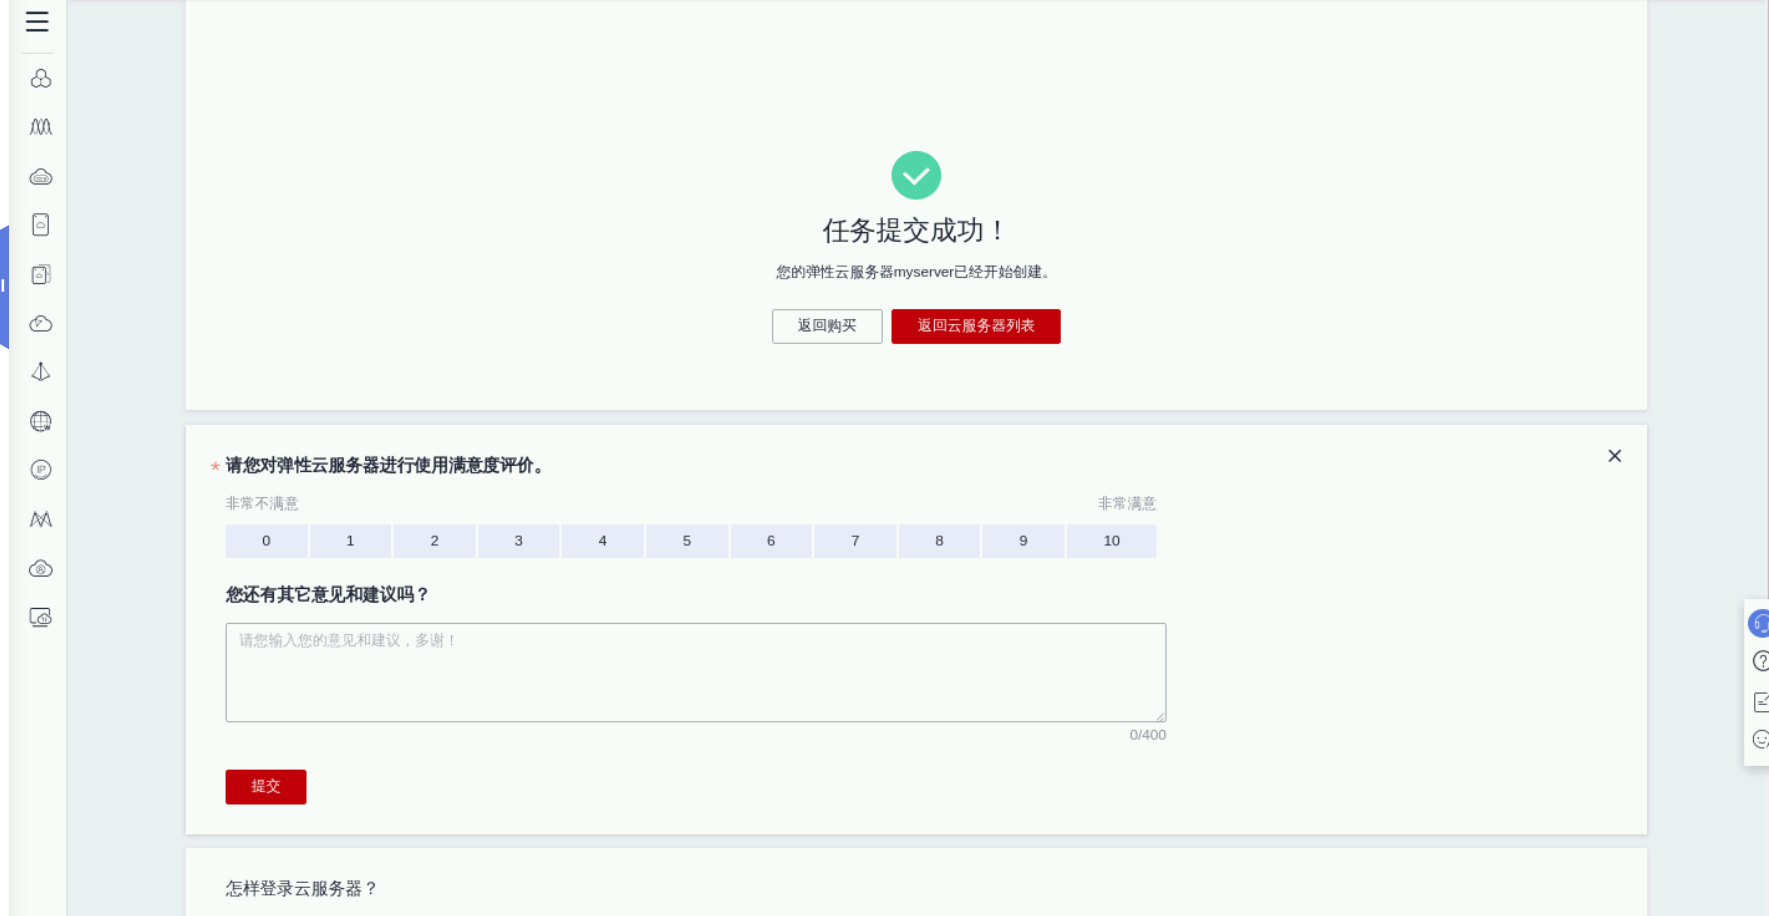Select satisfaction score 8

coord(939,541)
